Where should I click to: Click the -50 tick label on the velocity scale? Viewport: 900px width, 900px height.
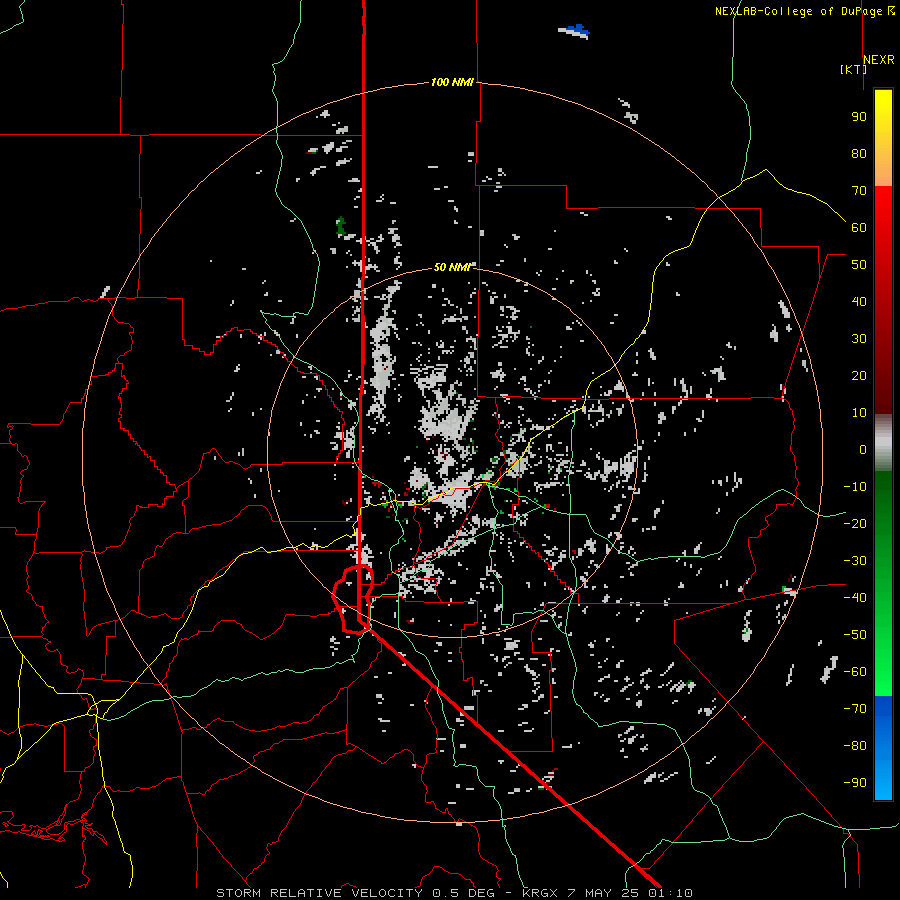point(855,635)
